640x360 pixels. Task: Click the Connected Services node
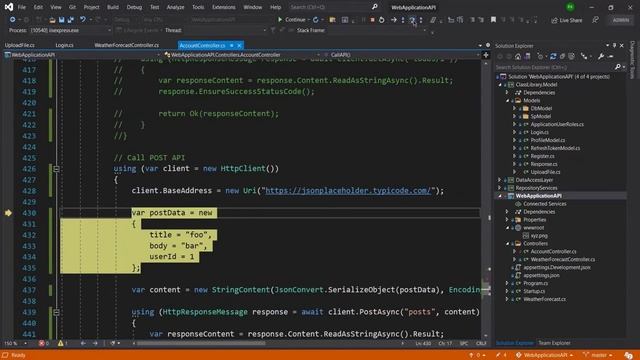pyautogui.click(x=544, y=204)
